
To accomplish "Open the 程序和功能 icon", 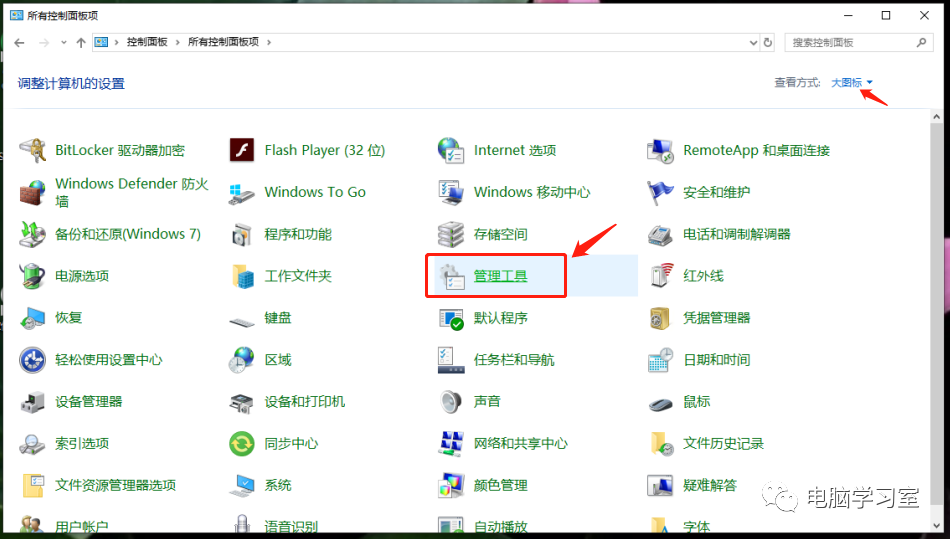I will 242,234.
